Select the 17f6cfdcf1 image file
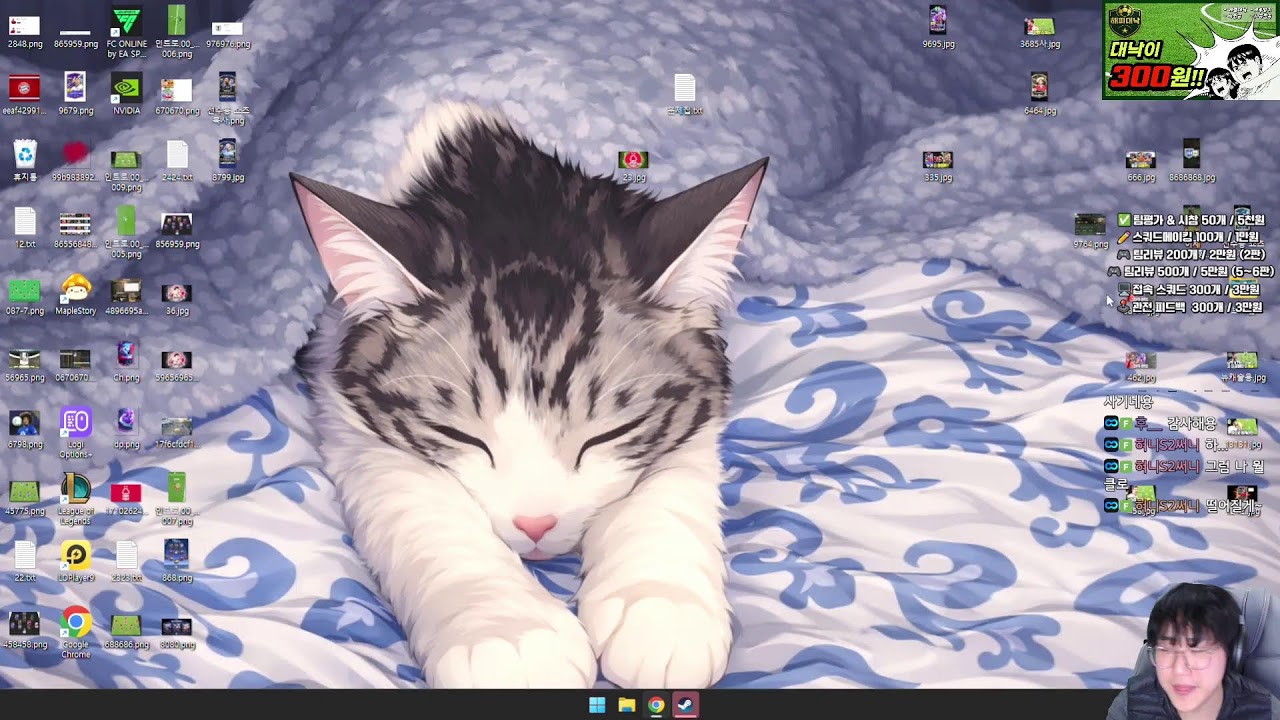 tap(177, 429)
